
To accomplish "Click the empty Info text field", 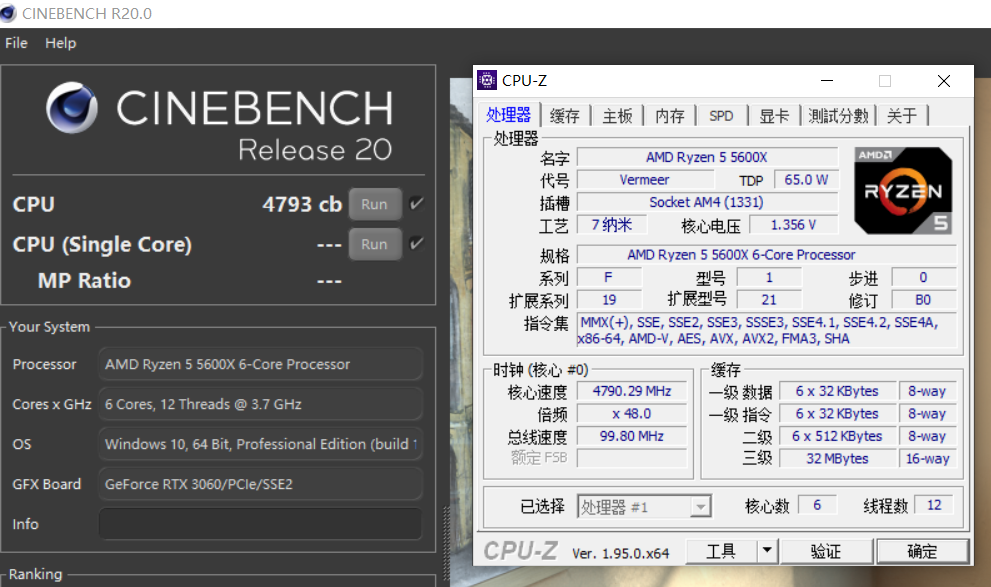I will 260,524.
